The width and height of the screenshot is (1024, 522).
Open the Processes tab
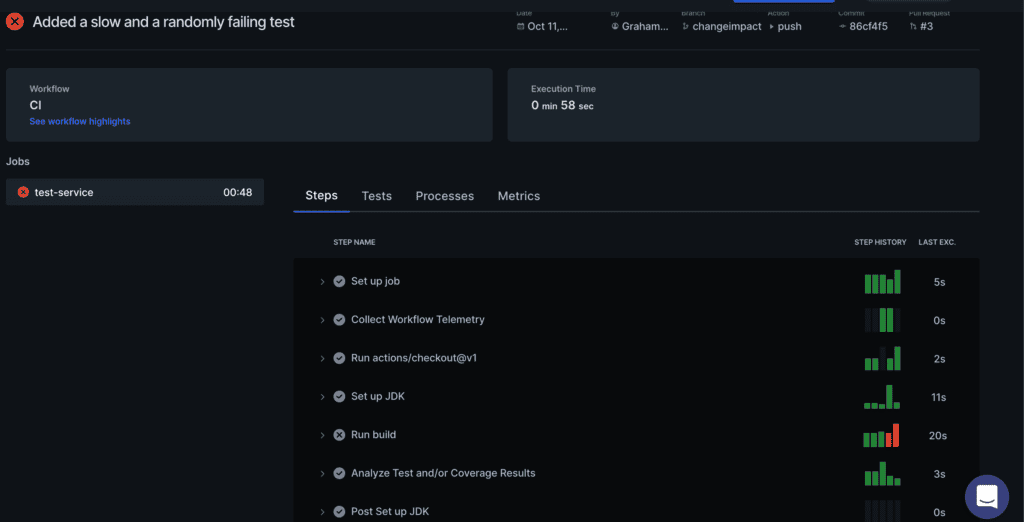pyautogui.click(x=444, y=196)
